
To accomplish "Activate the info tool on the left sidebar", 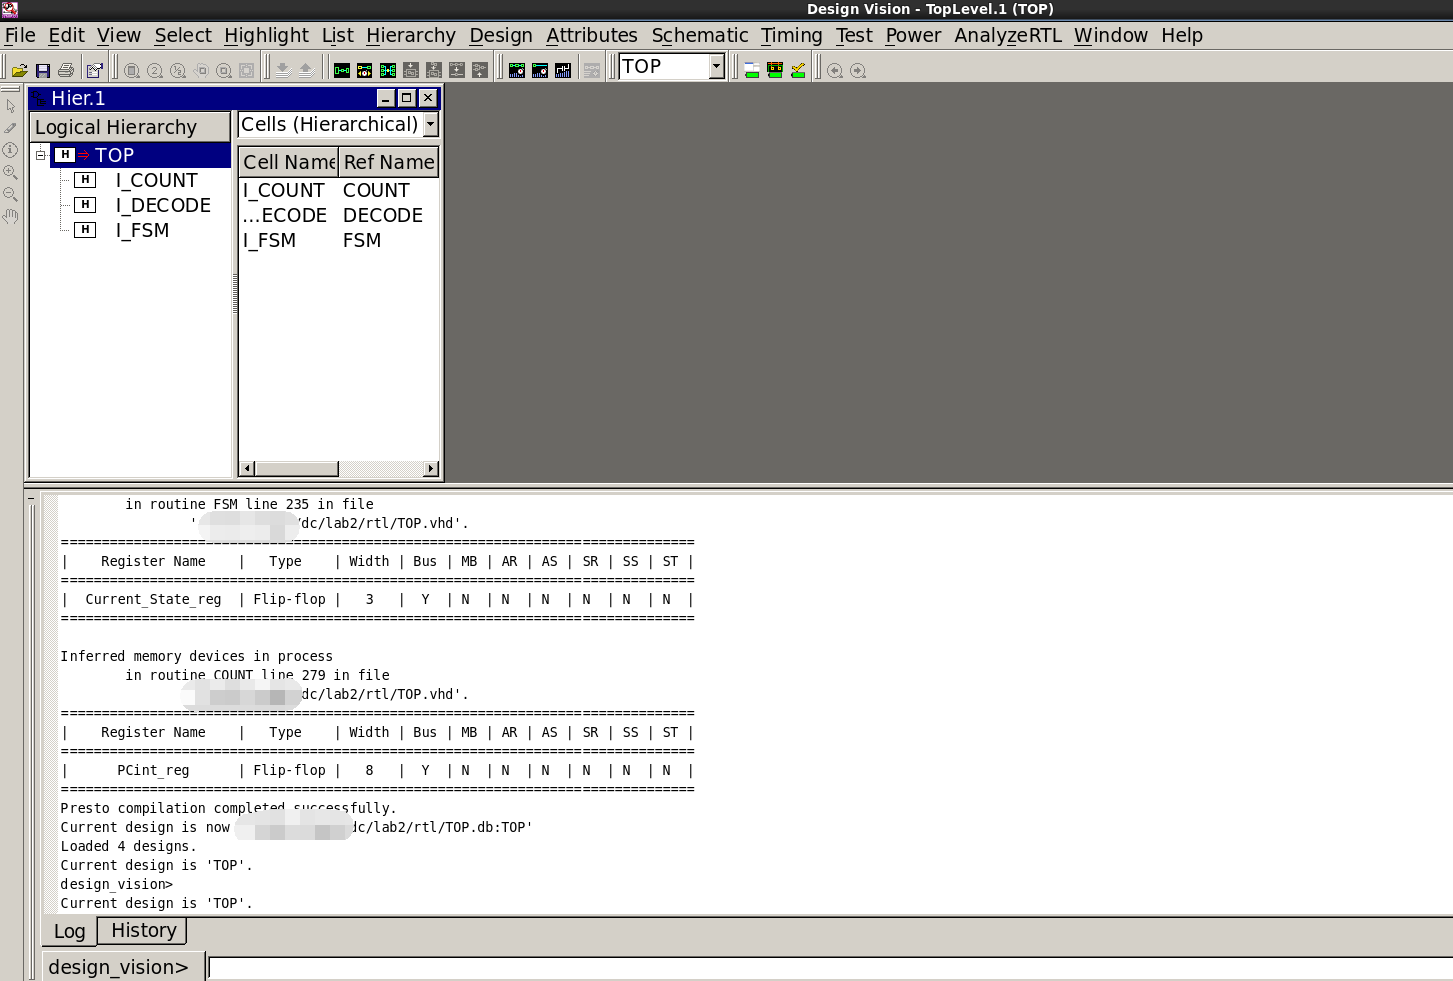I will (x=11, y=150).
